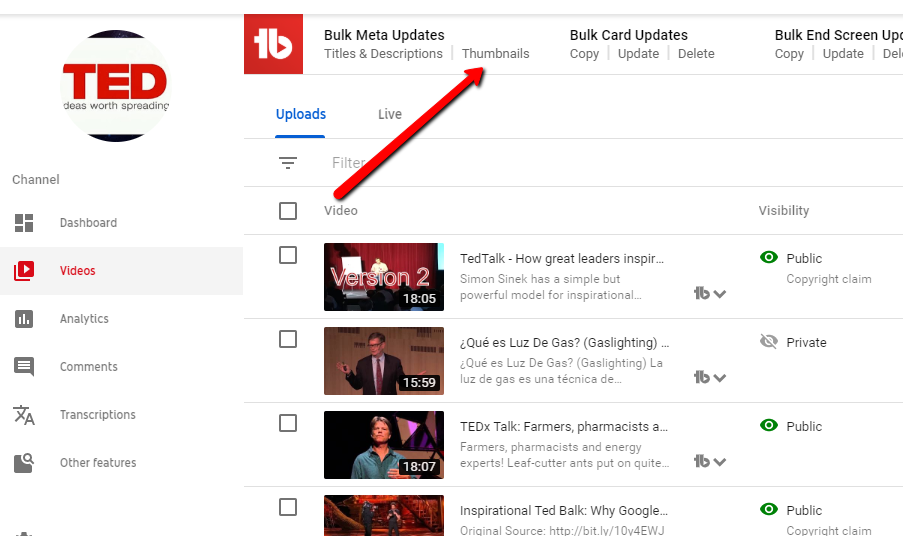Screen dimensions: 903x536
Task: Open the Transcriptions translate icon
Action: coord(24,415)
